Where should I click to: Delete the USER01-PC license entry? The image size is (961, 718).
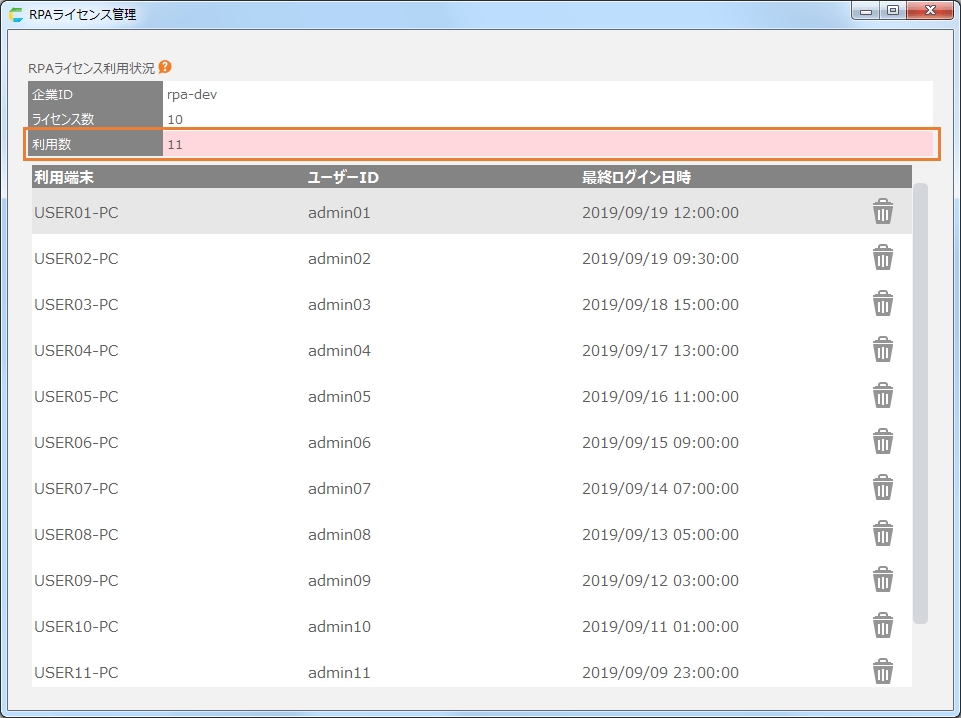882,212
